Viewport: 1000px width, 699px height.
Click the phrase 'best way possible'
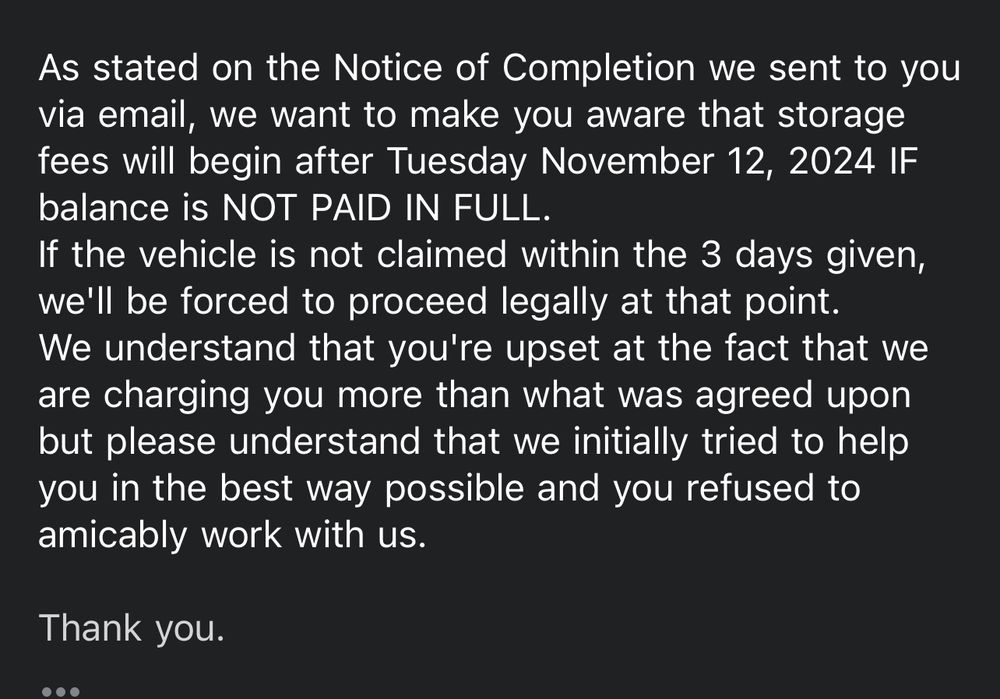372,490
